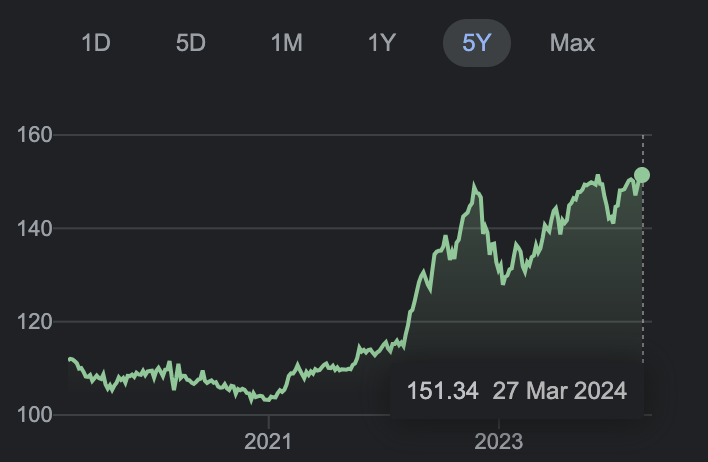Image resolution: width=708 pixels, height=462 pixels.
Task: Show the Max time range
Action: (x=572, y=43)
